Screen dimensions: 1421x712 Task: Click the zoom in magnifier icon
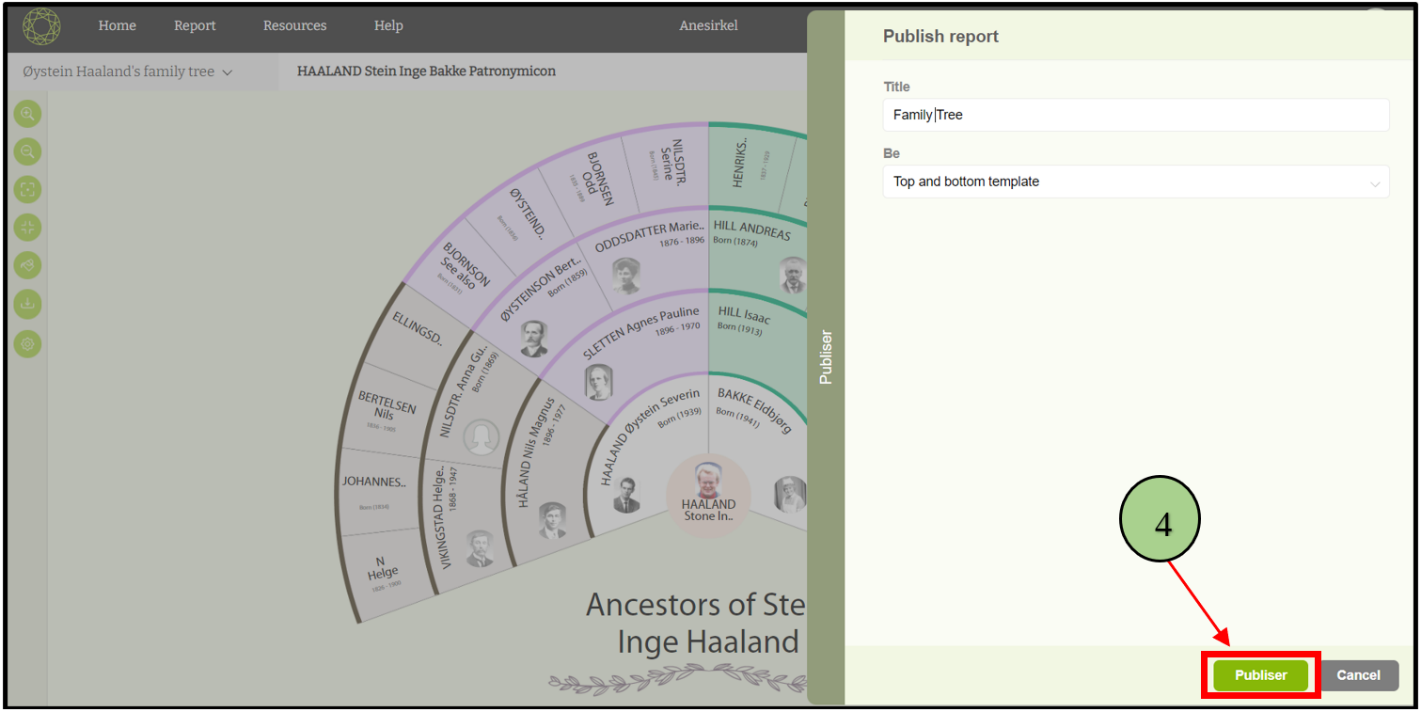[x=28, y=114]
